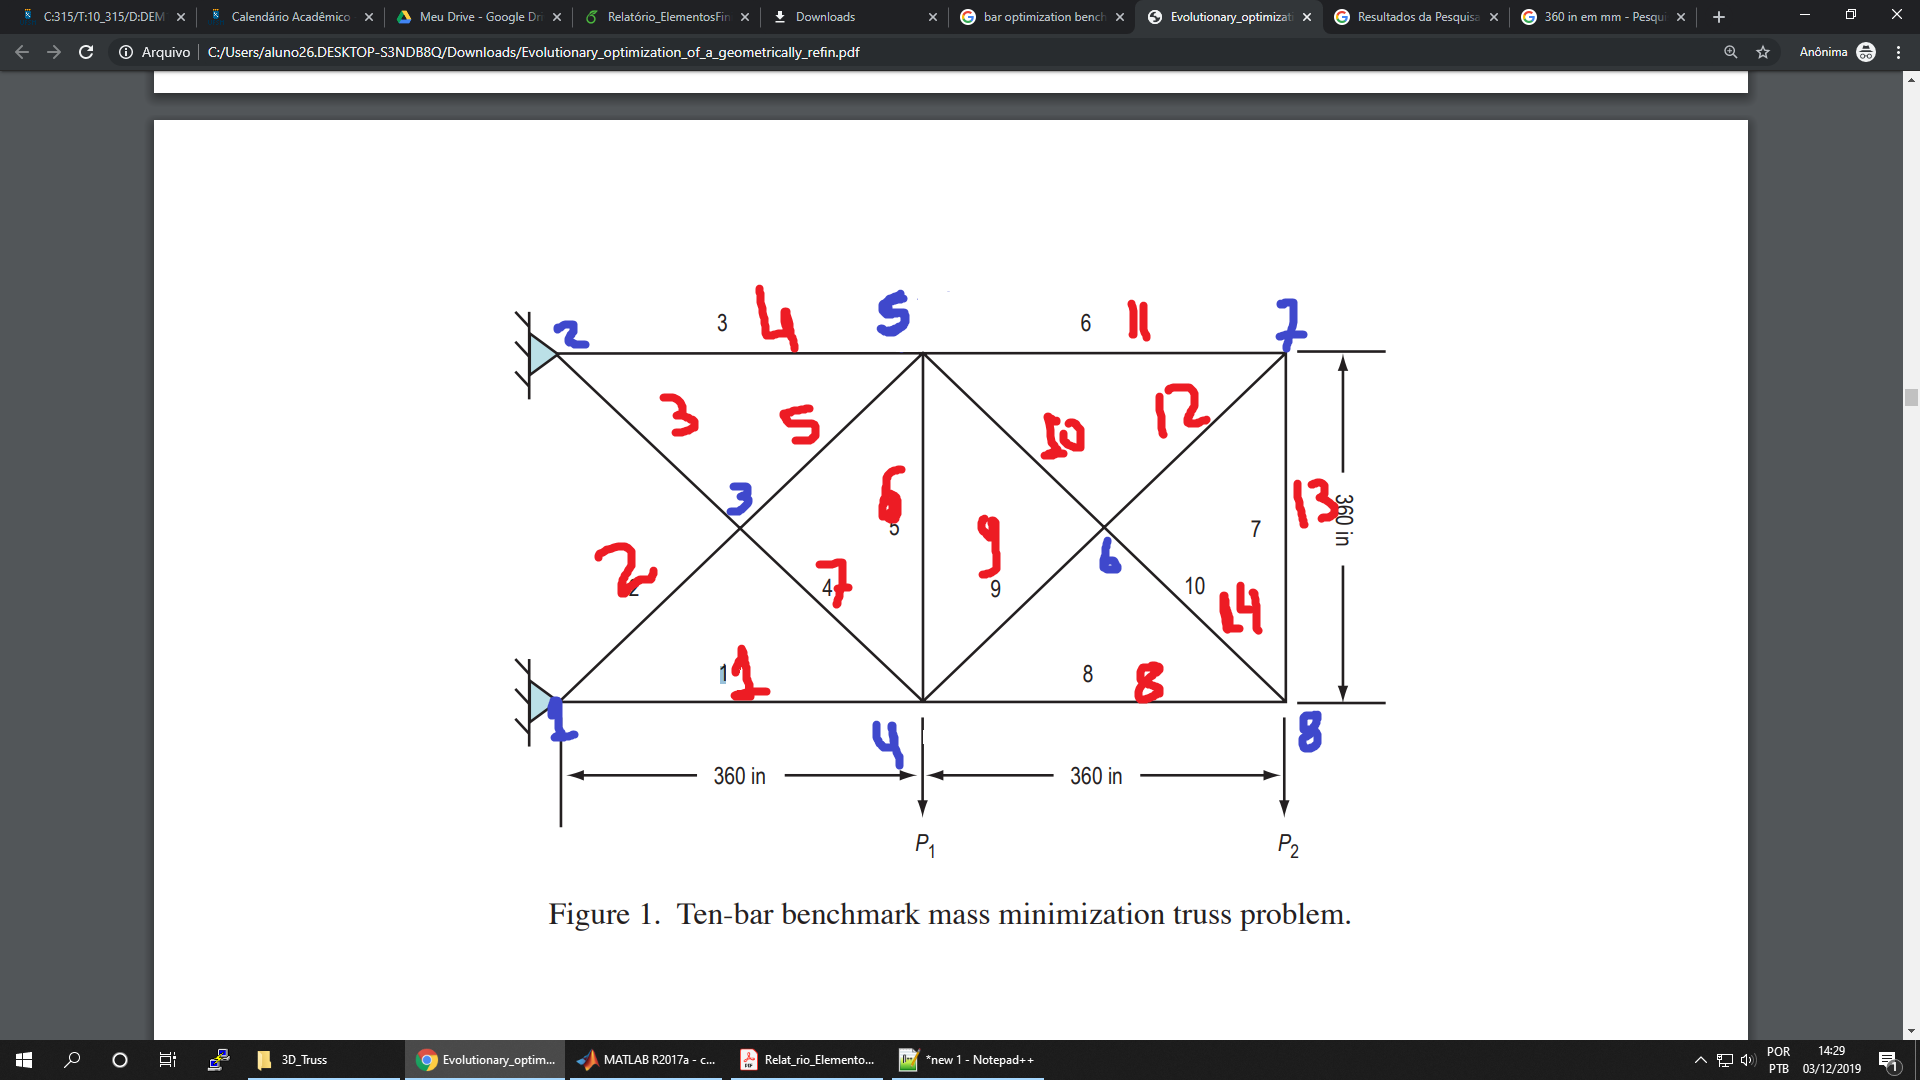This screenshot has height=1080, width=1920.
Task: Click the site information icon
Action: (126, 52)
